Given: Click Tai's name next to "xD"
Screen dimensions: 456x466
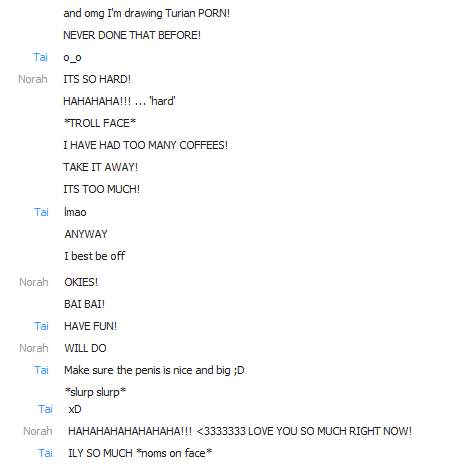Looking at the screenshot, I should pos(45,409).
